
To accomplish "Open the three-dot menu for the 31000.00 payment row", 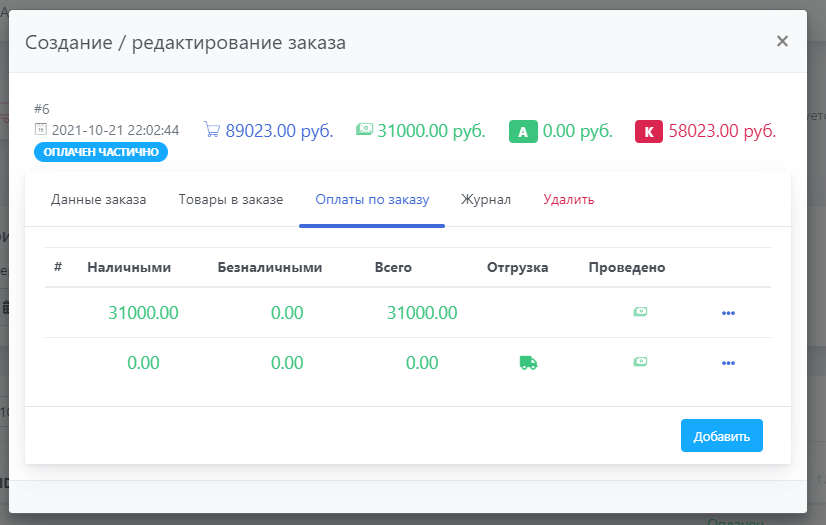I will (x=728, y=313).
